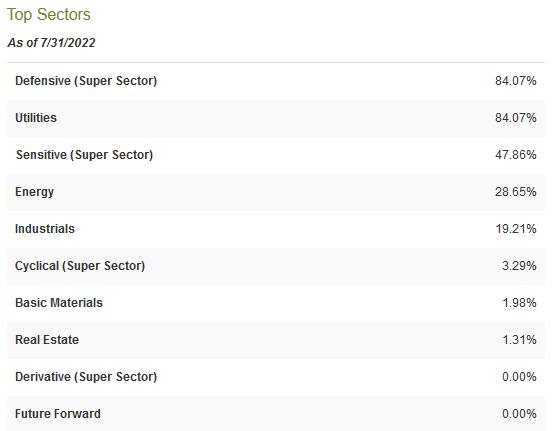Click the 47.86% Sensitive value
Image resolution: width=556 pixels, height=431 pixels.
pyautogui.click(x=516, y=155)
